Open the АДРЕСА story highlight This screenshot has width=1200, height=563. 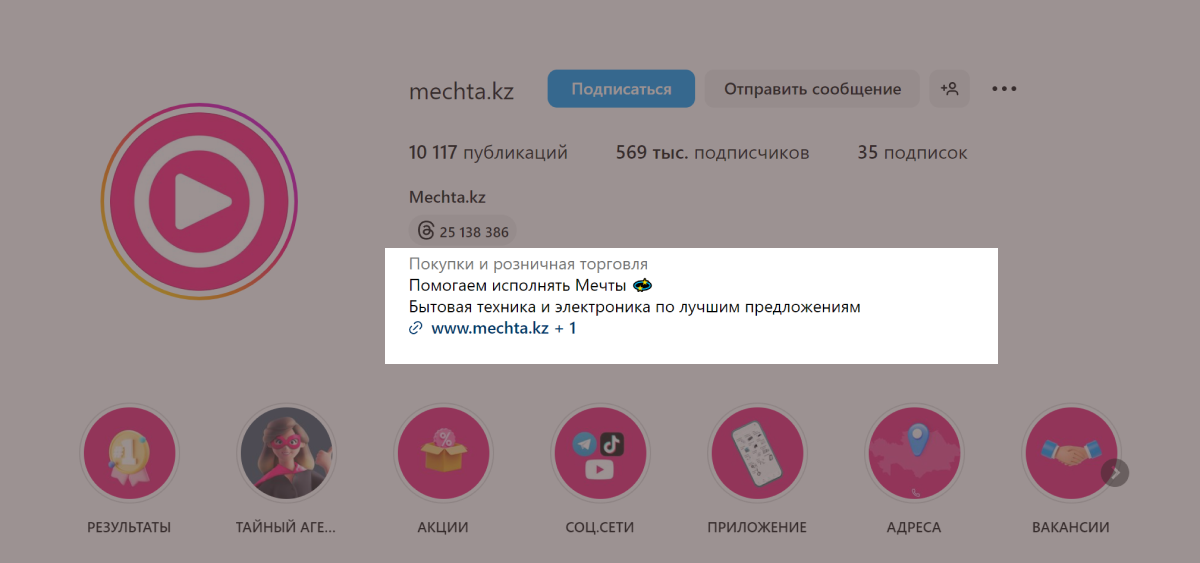(914, 453)
